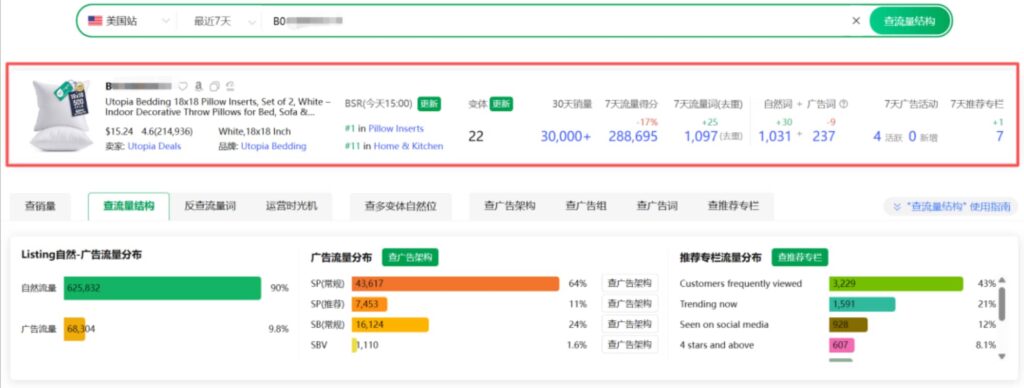
Task: Switch to the 查广告架构 tab
Action: coord(509,206)
